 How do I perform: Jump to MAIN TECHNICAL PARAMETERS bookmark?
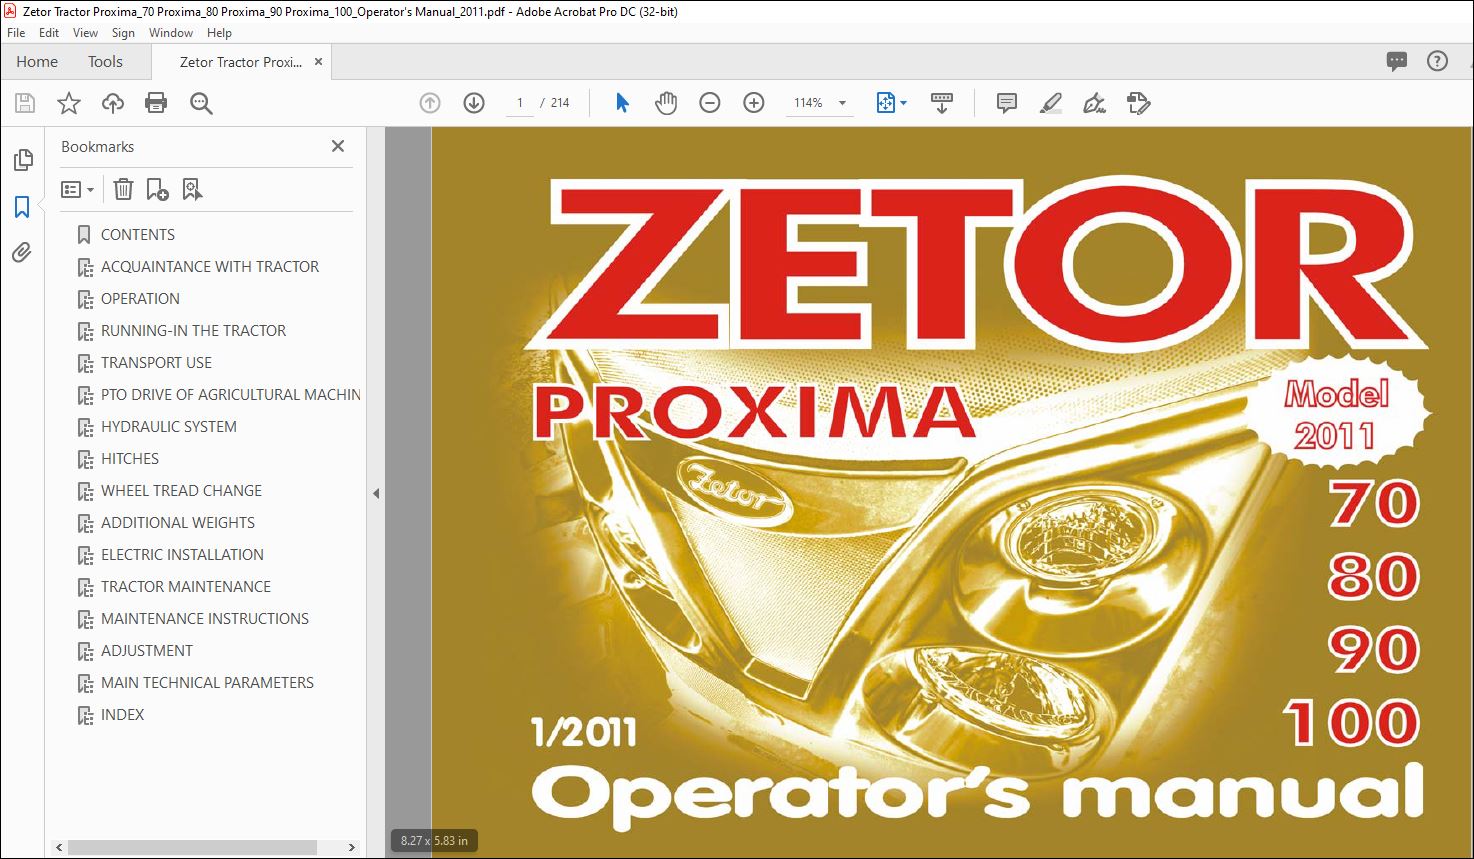tap(207, 682)
